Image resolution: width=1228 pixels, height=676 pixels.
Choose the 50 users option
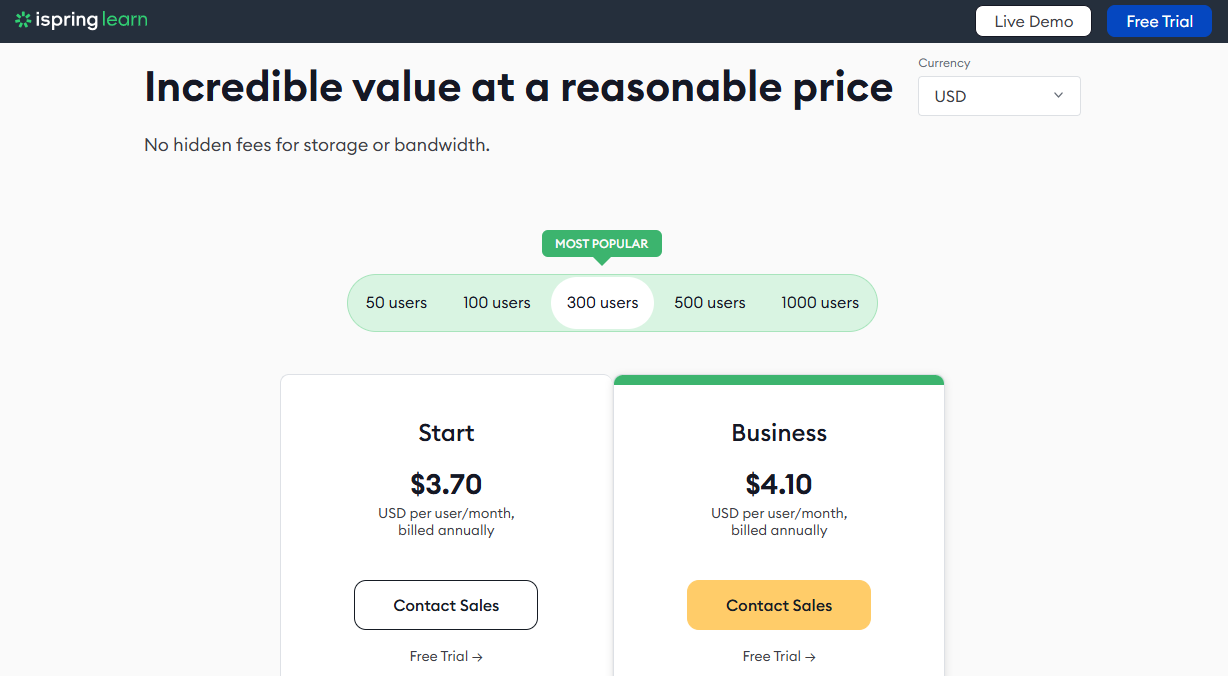(x=396, y=303)
